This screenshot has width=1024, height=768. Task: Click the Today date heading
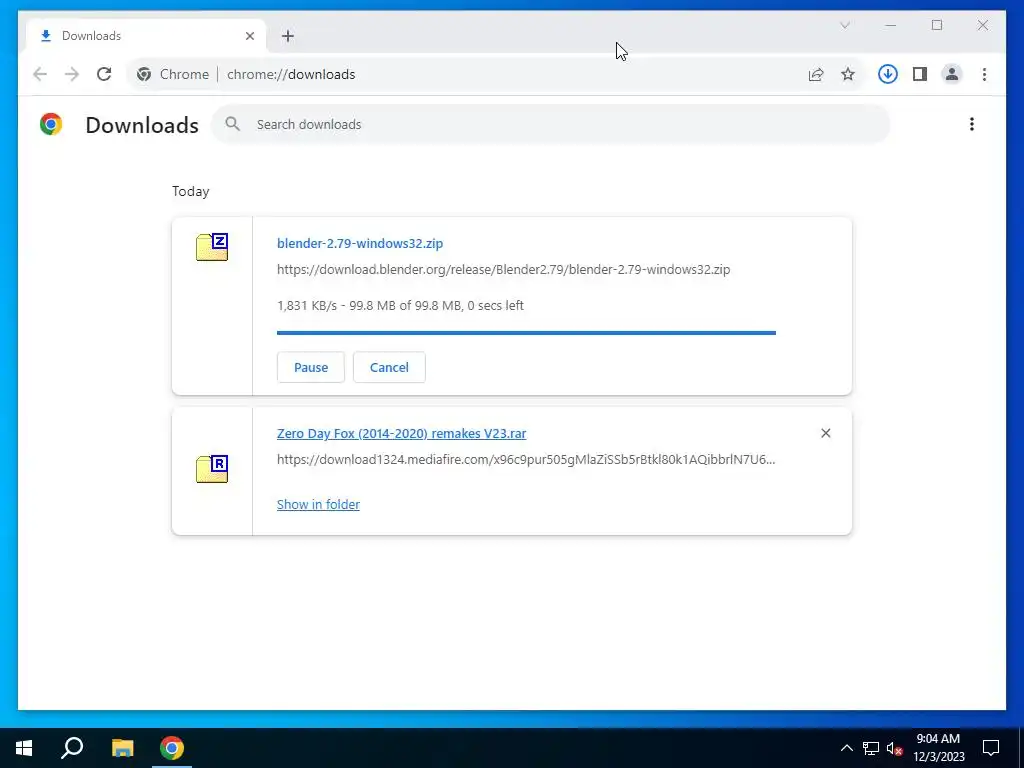point(191,191)
